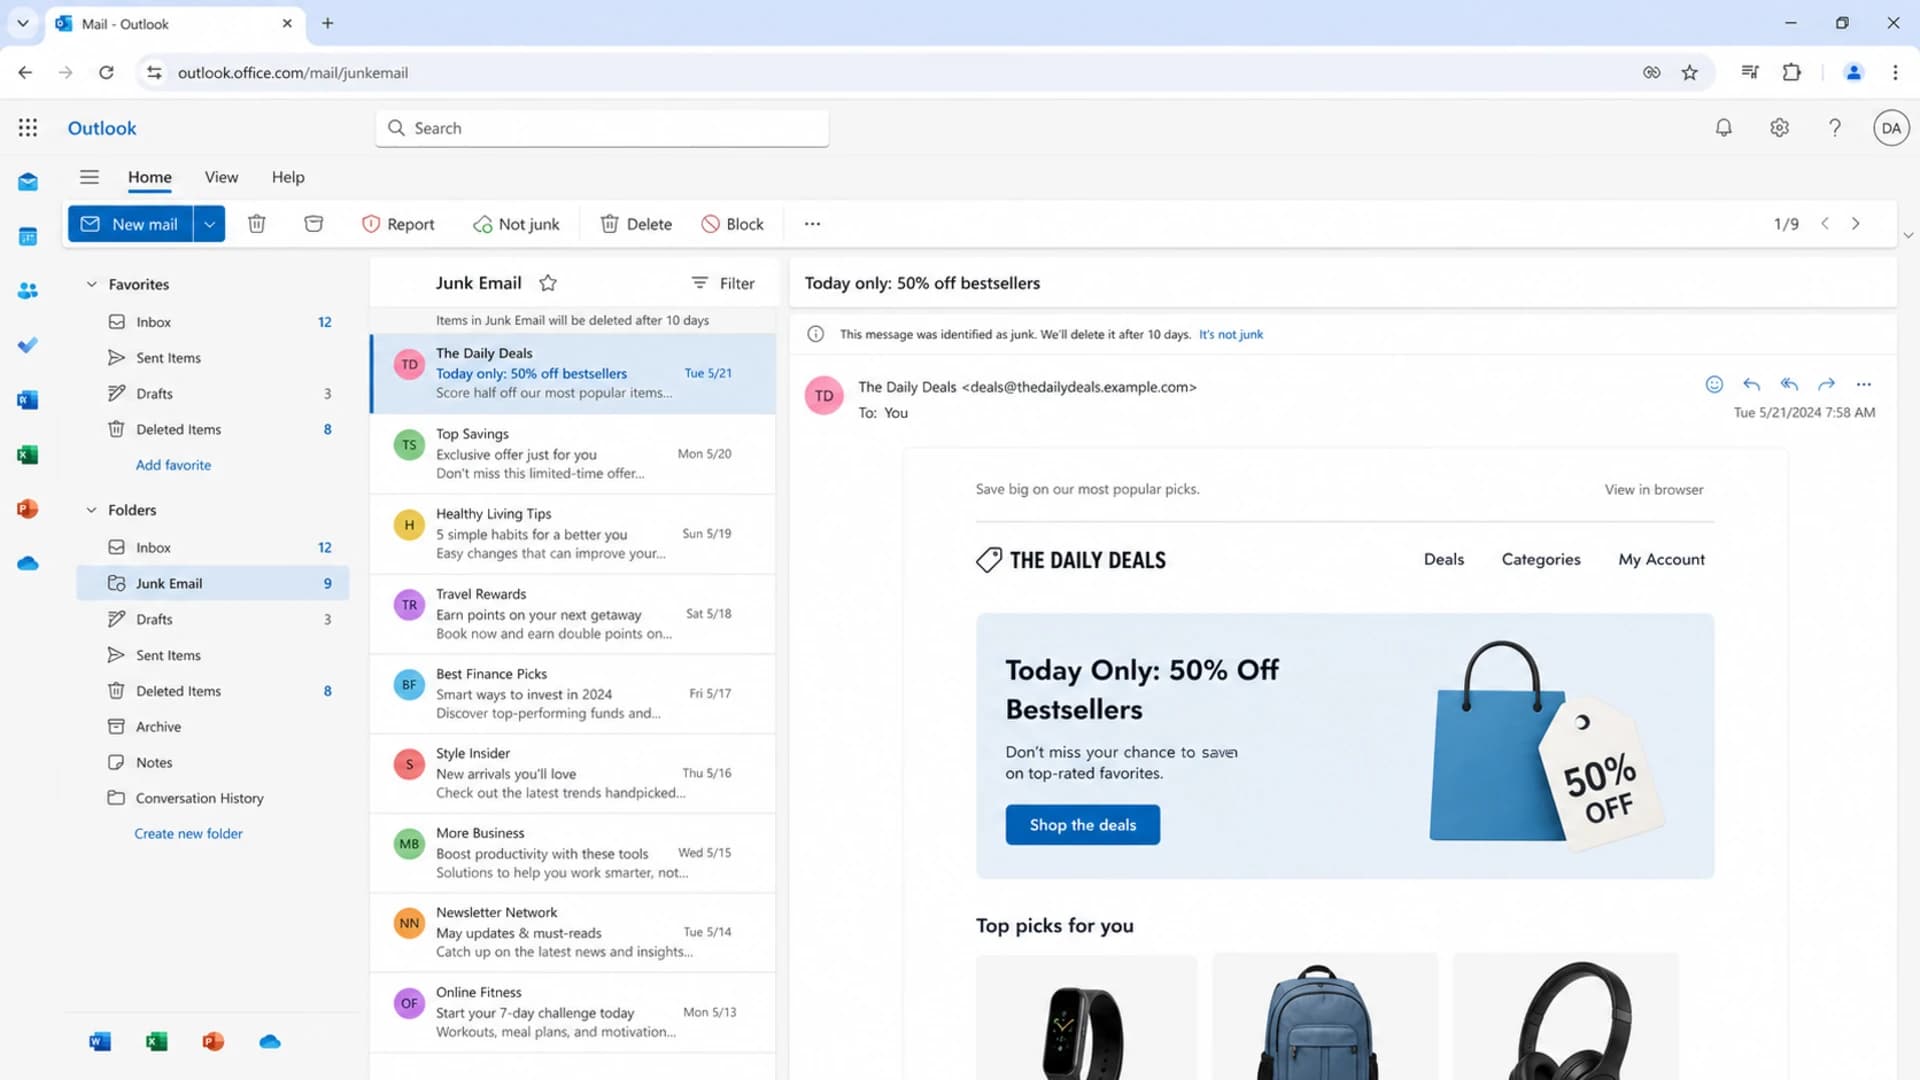Click Add favorite link
The width and height of the screenshot is (1920, 1080).
coord(173,465)
